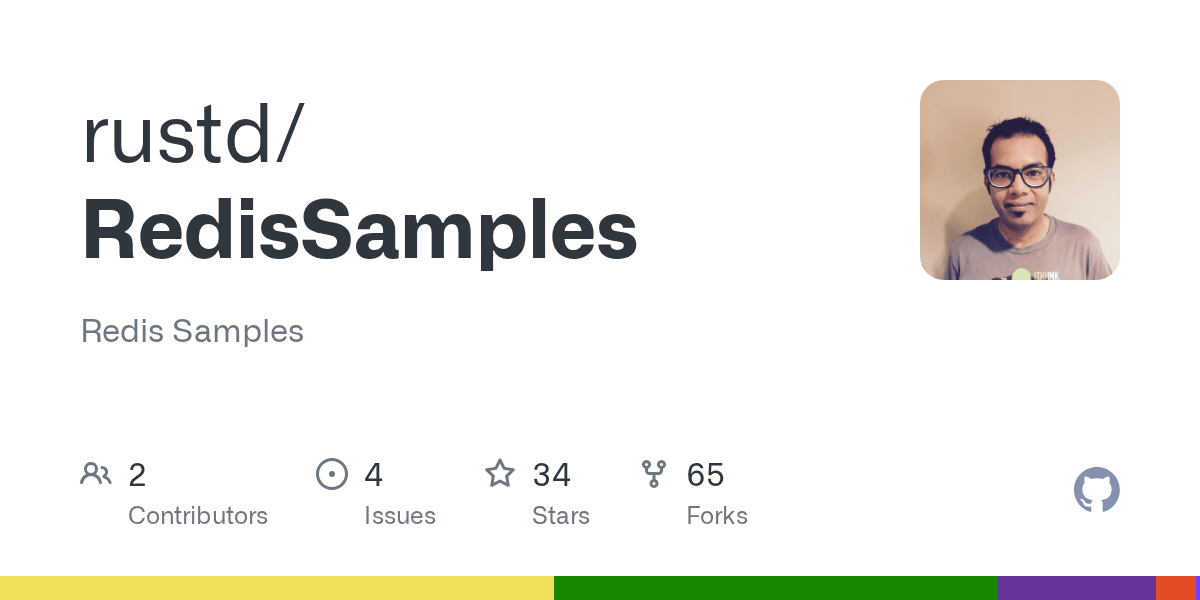Viewport: 1200px width, 600px height.
Task: Click the fork count 65
Action: click(706, 475)
